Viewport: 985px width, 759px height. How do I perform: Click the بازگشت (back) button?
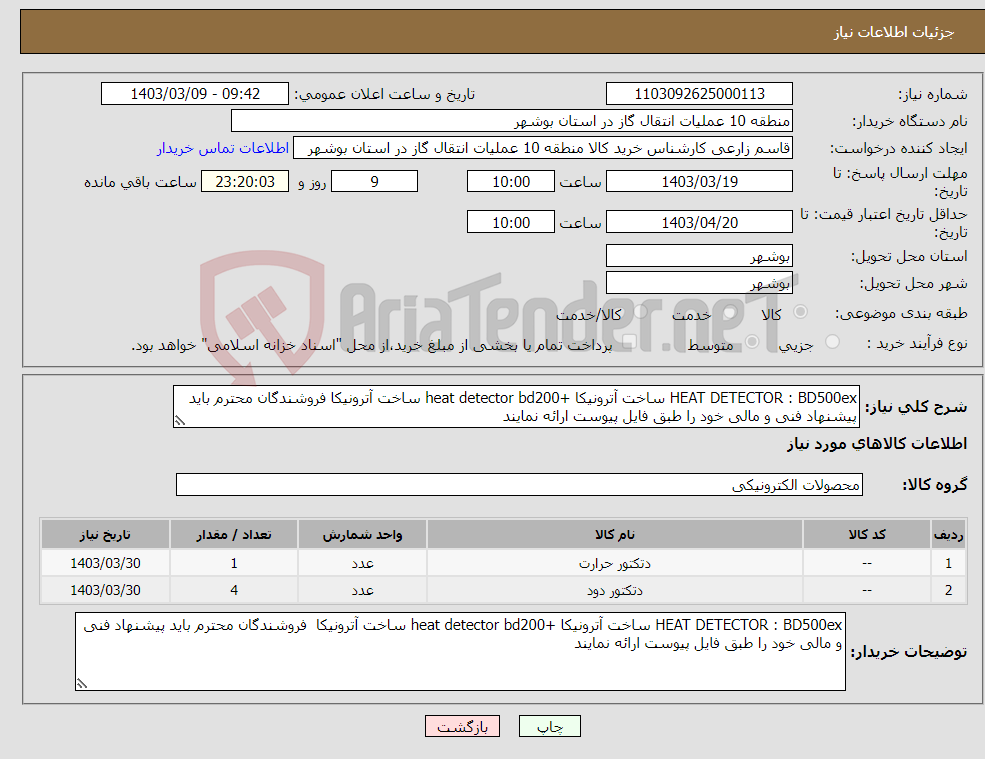pos(462,726)
